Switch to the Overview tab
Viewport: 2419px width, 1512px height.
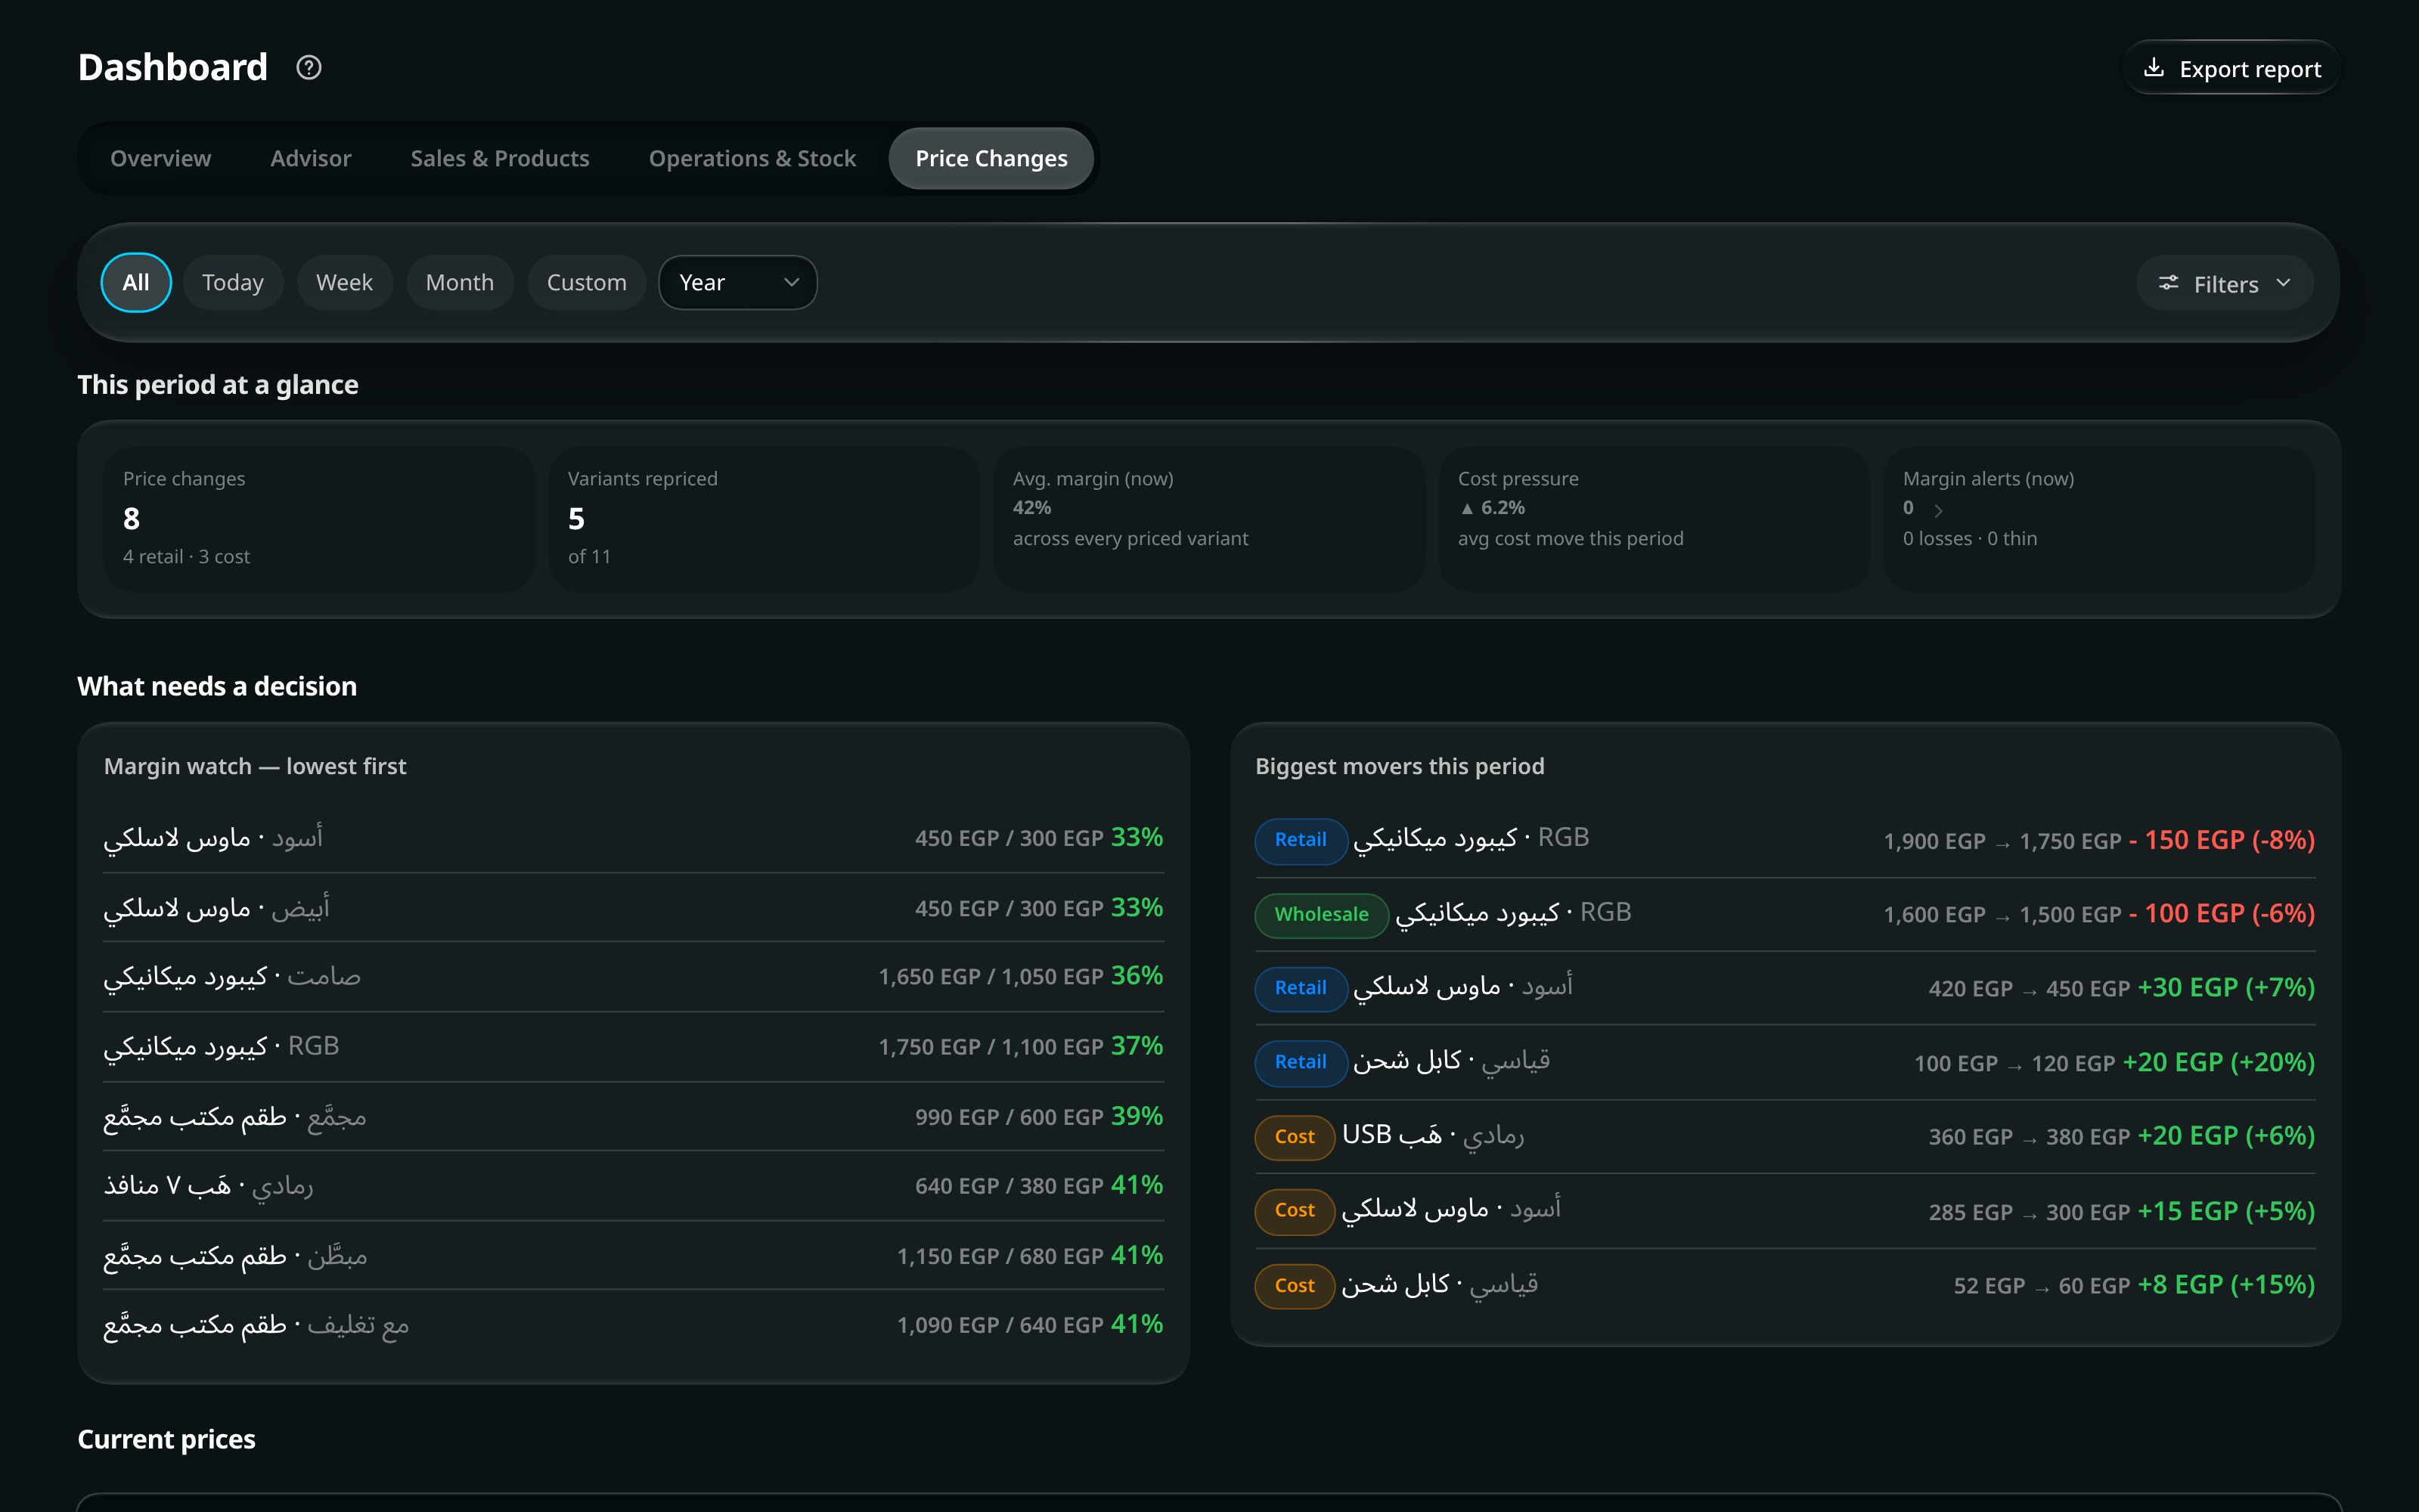pos(160,158)
